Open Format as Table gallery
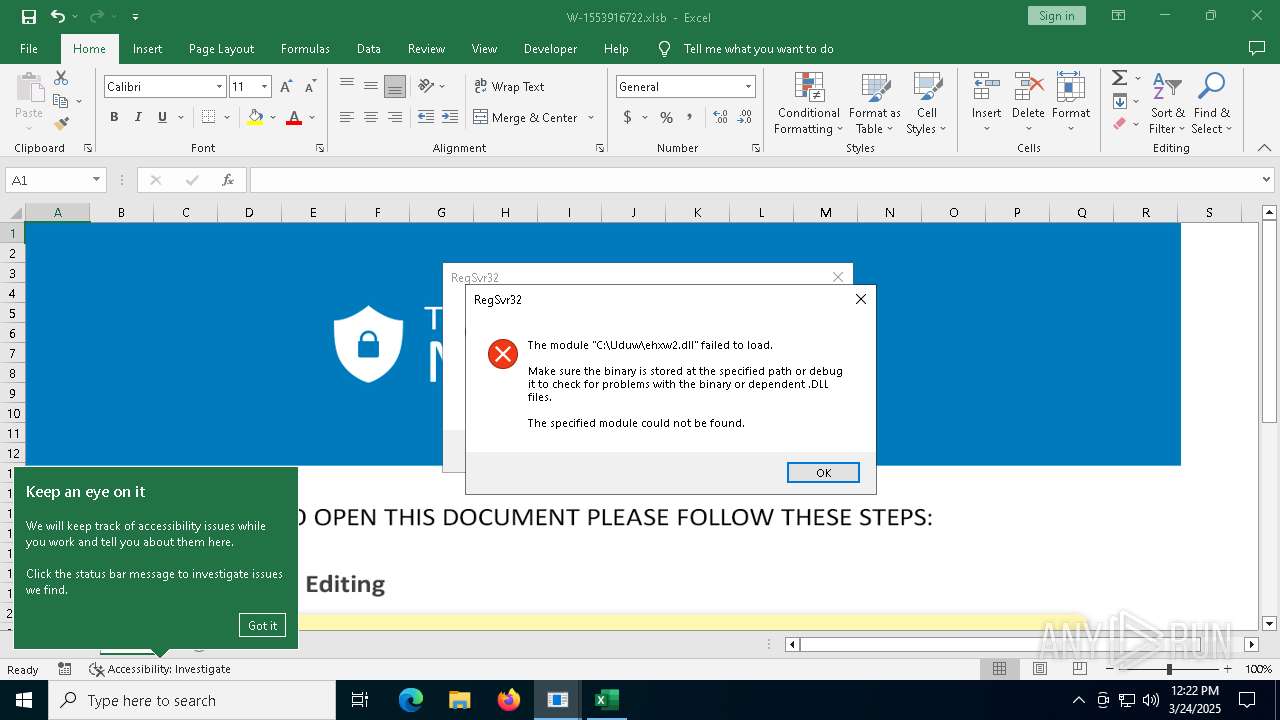Screen dimensions: 1280x720 tap(875, 104)
